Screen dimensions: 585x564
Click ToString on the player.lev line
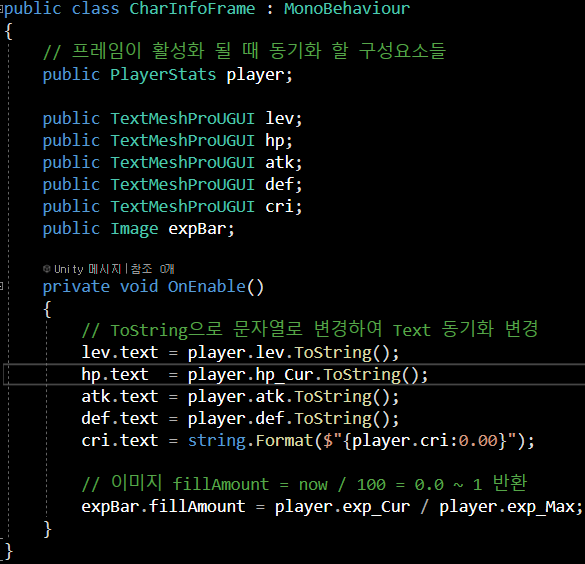[x=333, y=353]
